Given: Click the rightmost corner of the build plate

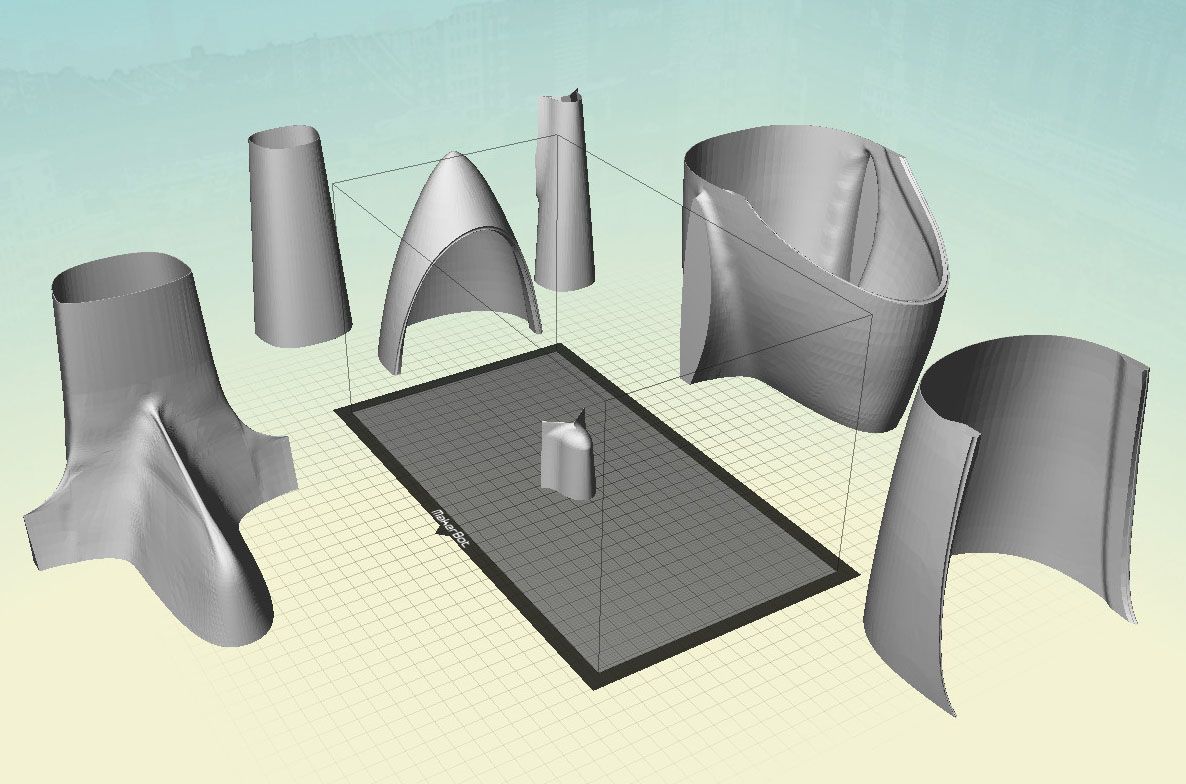Looking at the screenshot, I should pos(856,574).
